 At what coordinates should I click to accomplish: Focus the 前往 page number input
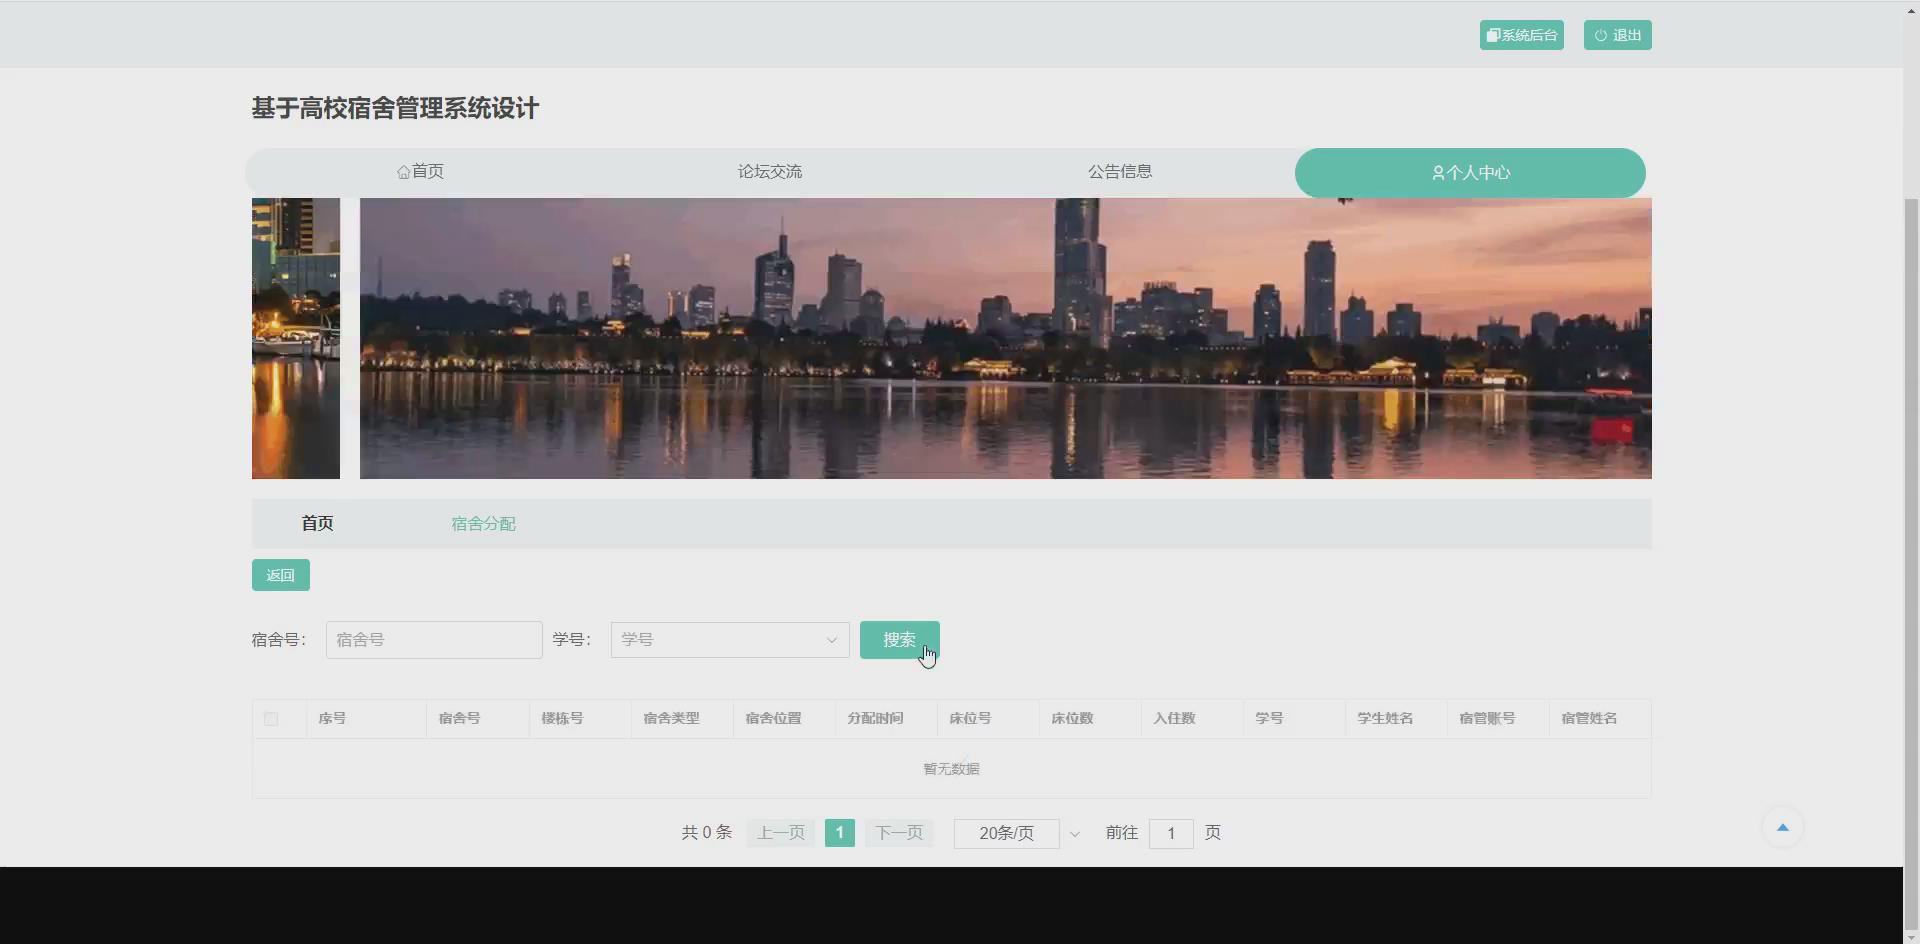coord(1171,833)
